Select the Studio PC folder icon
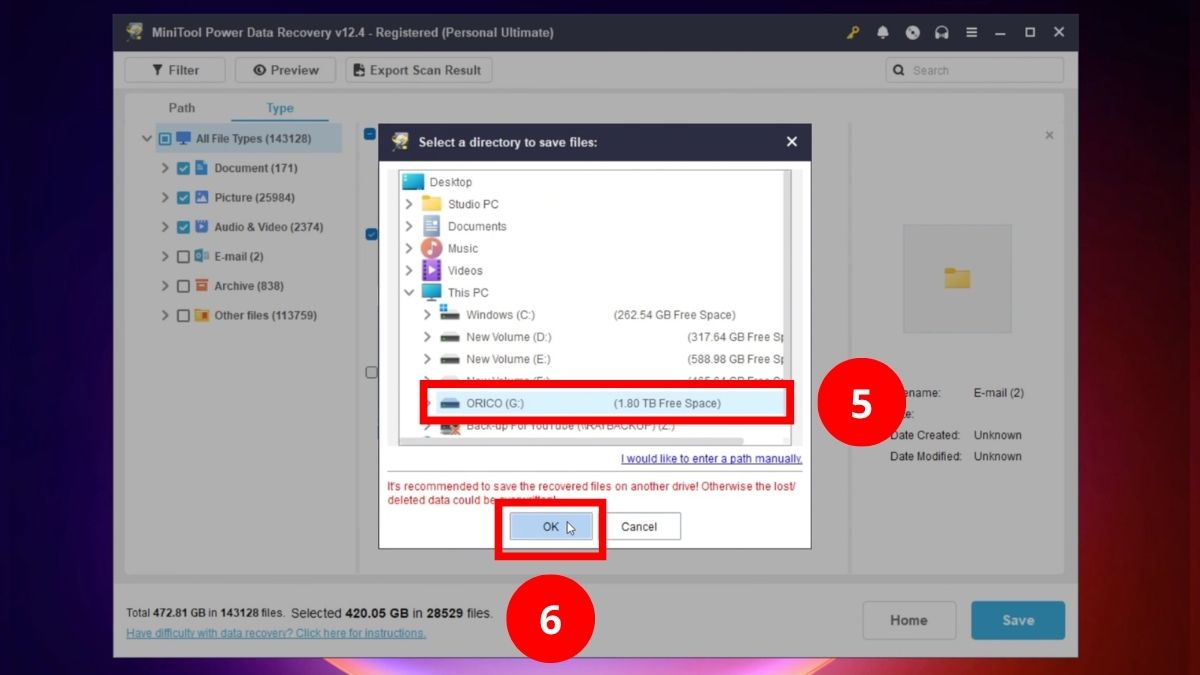Screen dimensions: 1200x675 pos(431,204)
